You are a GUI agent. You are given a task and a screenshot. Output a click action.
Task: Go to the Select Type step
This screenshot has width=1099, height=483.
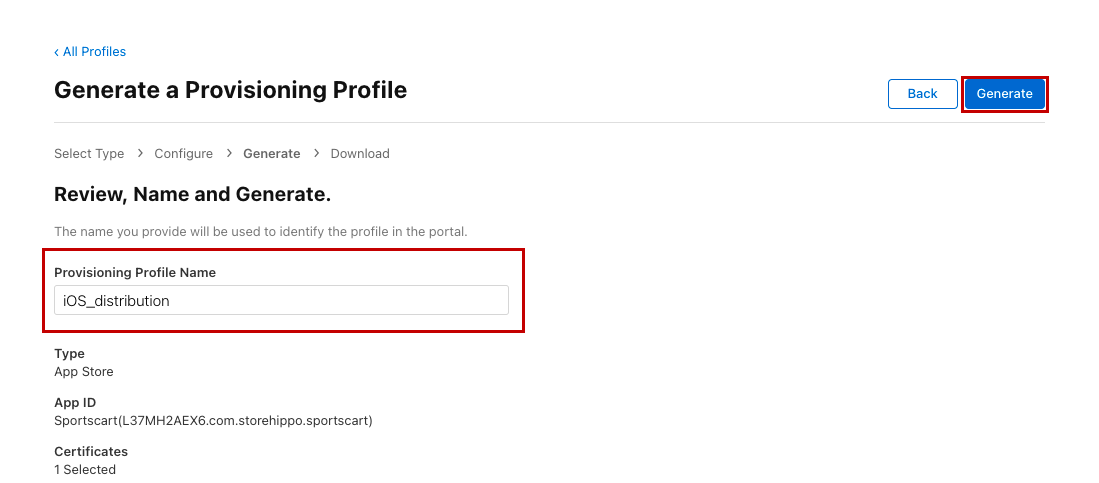(89, 154)
